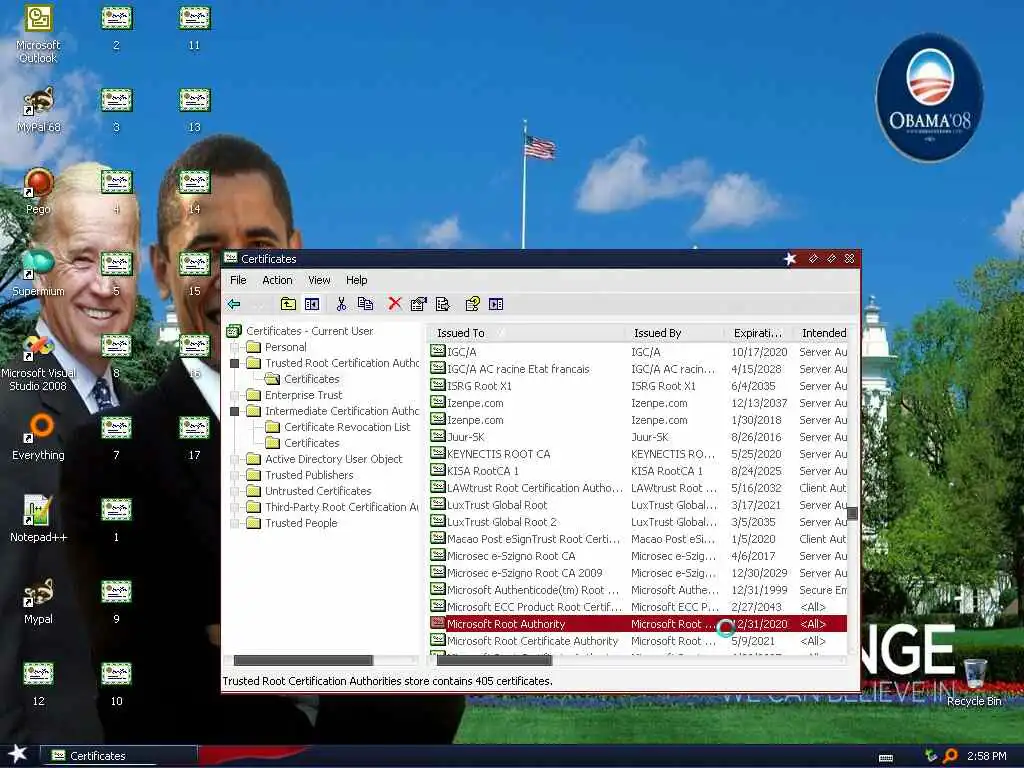Image resolution: width=1024 pixels, height=768 pixels.
Task: Select the Juur-SK certificate row
Action: coord(638,437)
